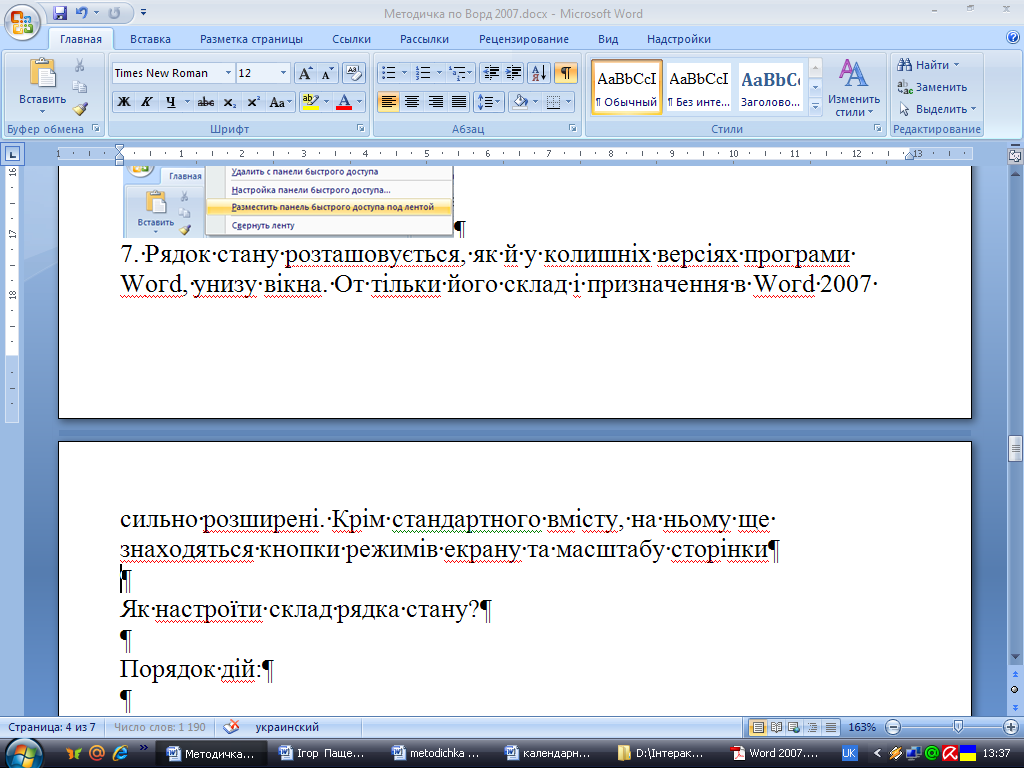Open the font size 12 dropdown

point(283,72)
